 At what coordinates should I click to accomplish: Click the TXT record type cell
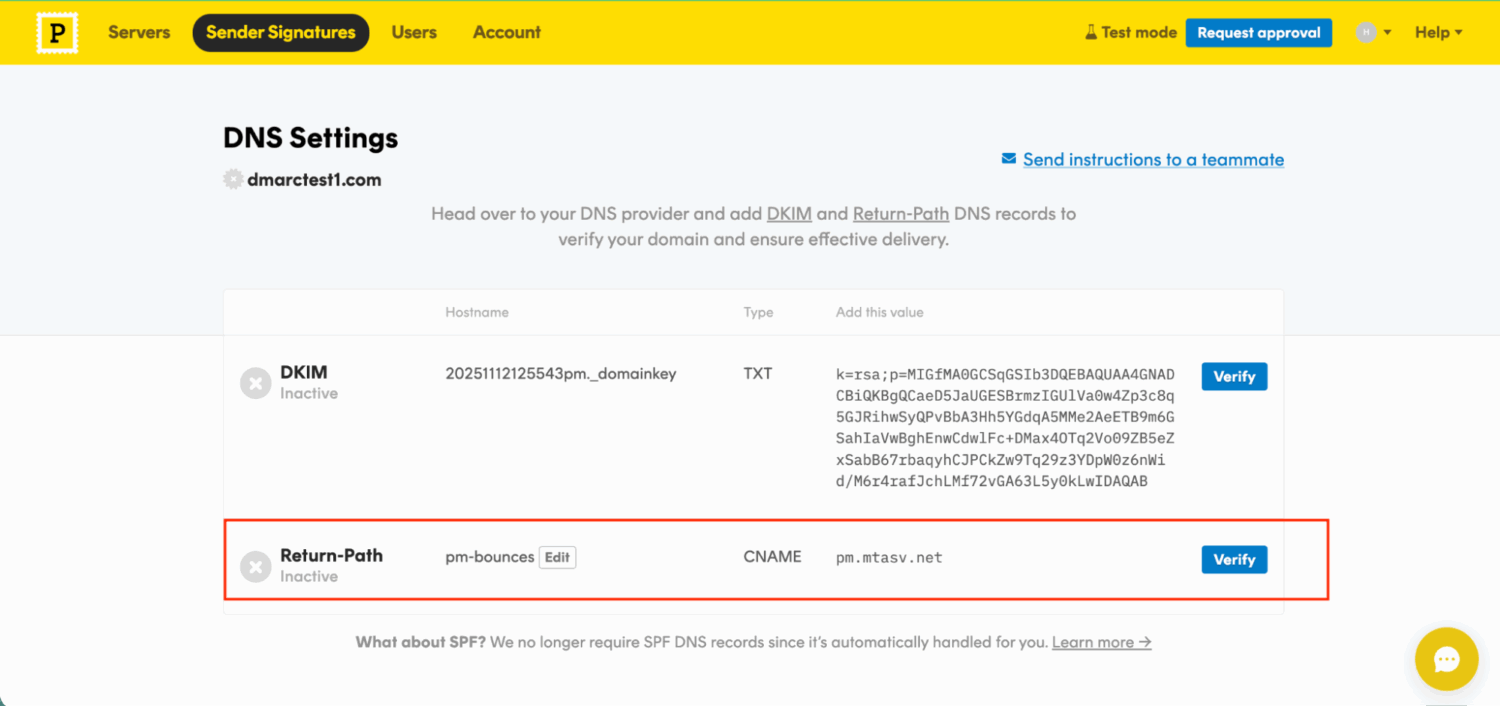coord(758,374)
